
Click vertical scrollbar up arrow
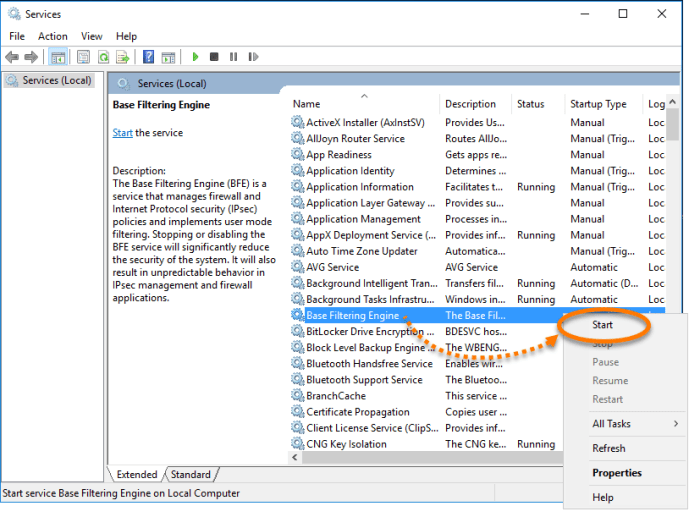pyautogui.click(x=673, y=102)
